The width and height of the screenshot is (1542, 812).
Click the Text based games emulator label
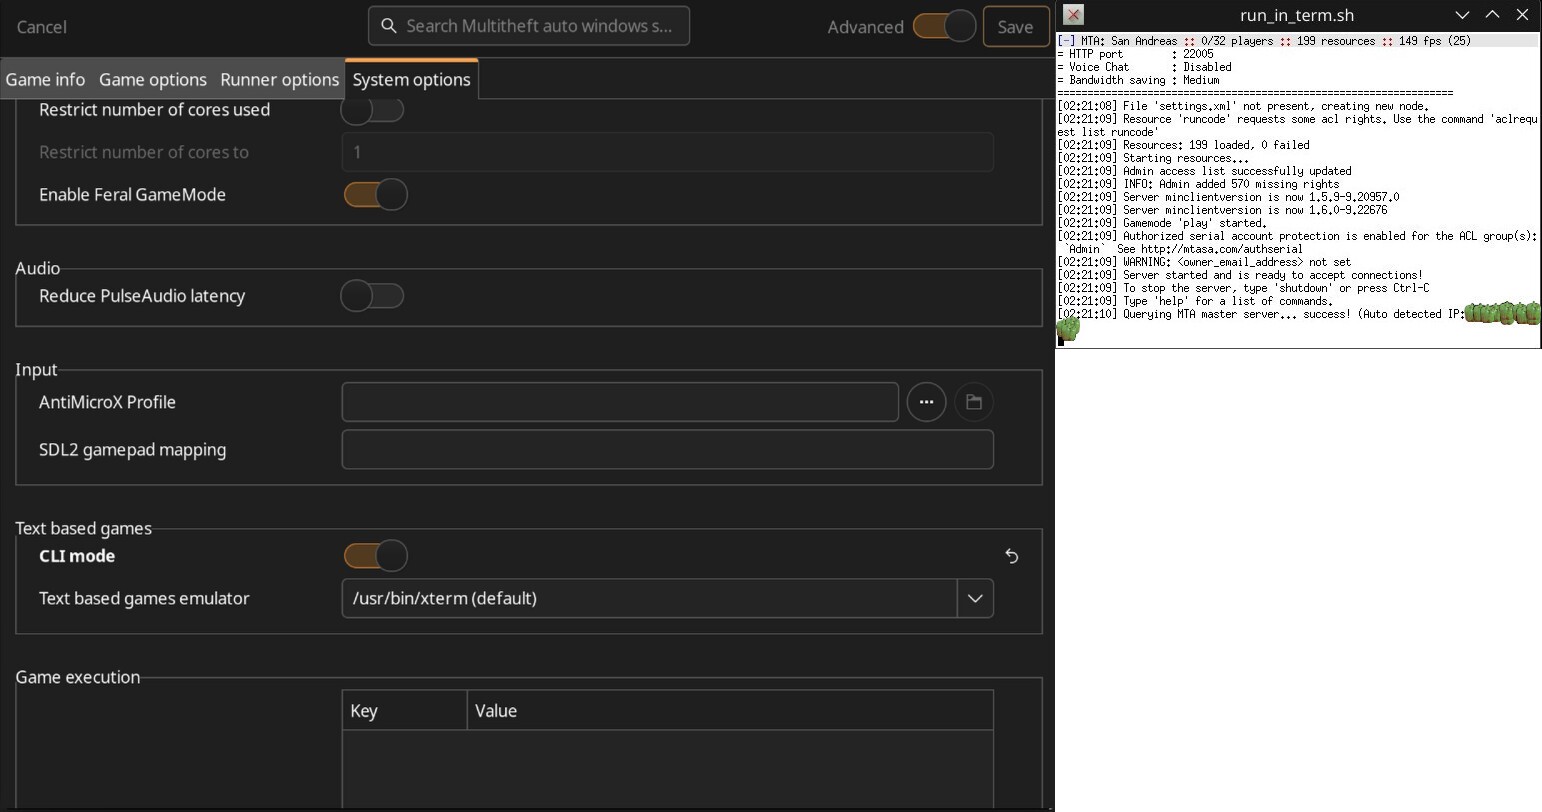144,599
